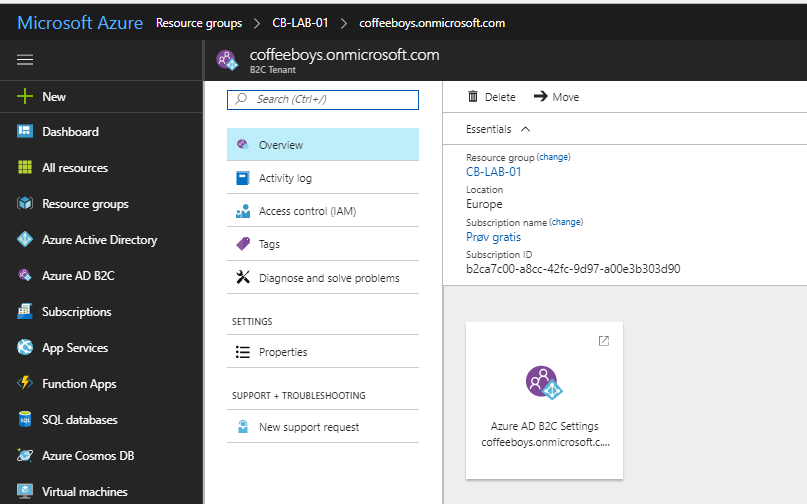The height and width of the screenshot is (504, 807).
Task: Click the Azure AD B2C sidebar icon
Action: point(25,276)
